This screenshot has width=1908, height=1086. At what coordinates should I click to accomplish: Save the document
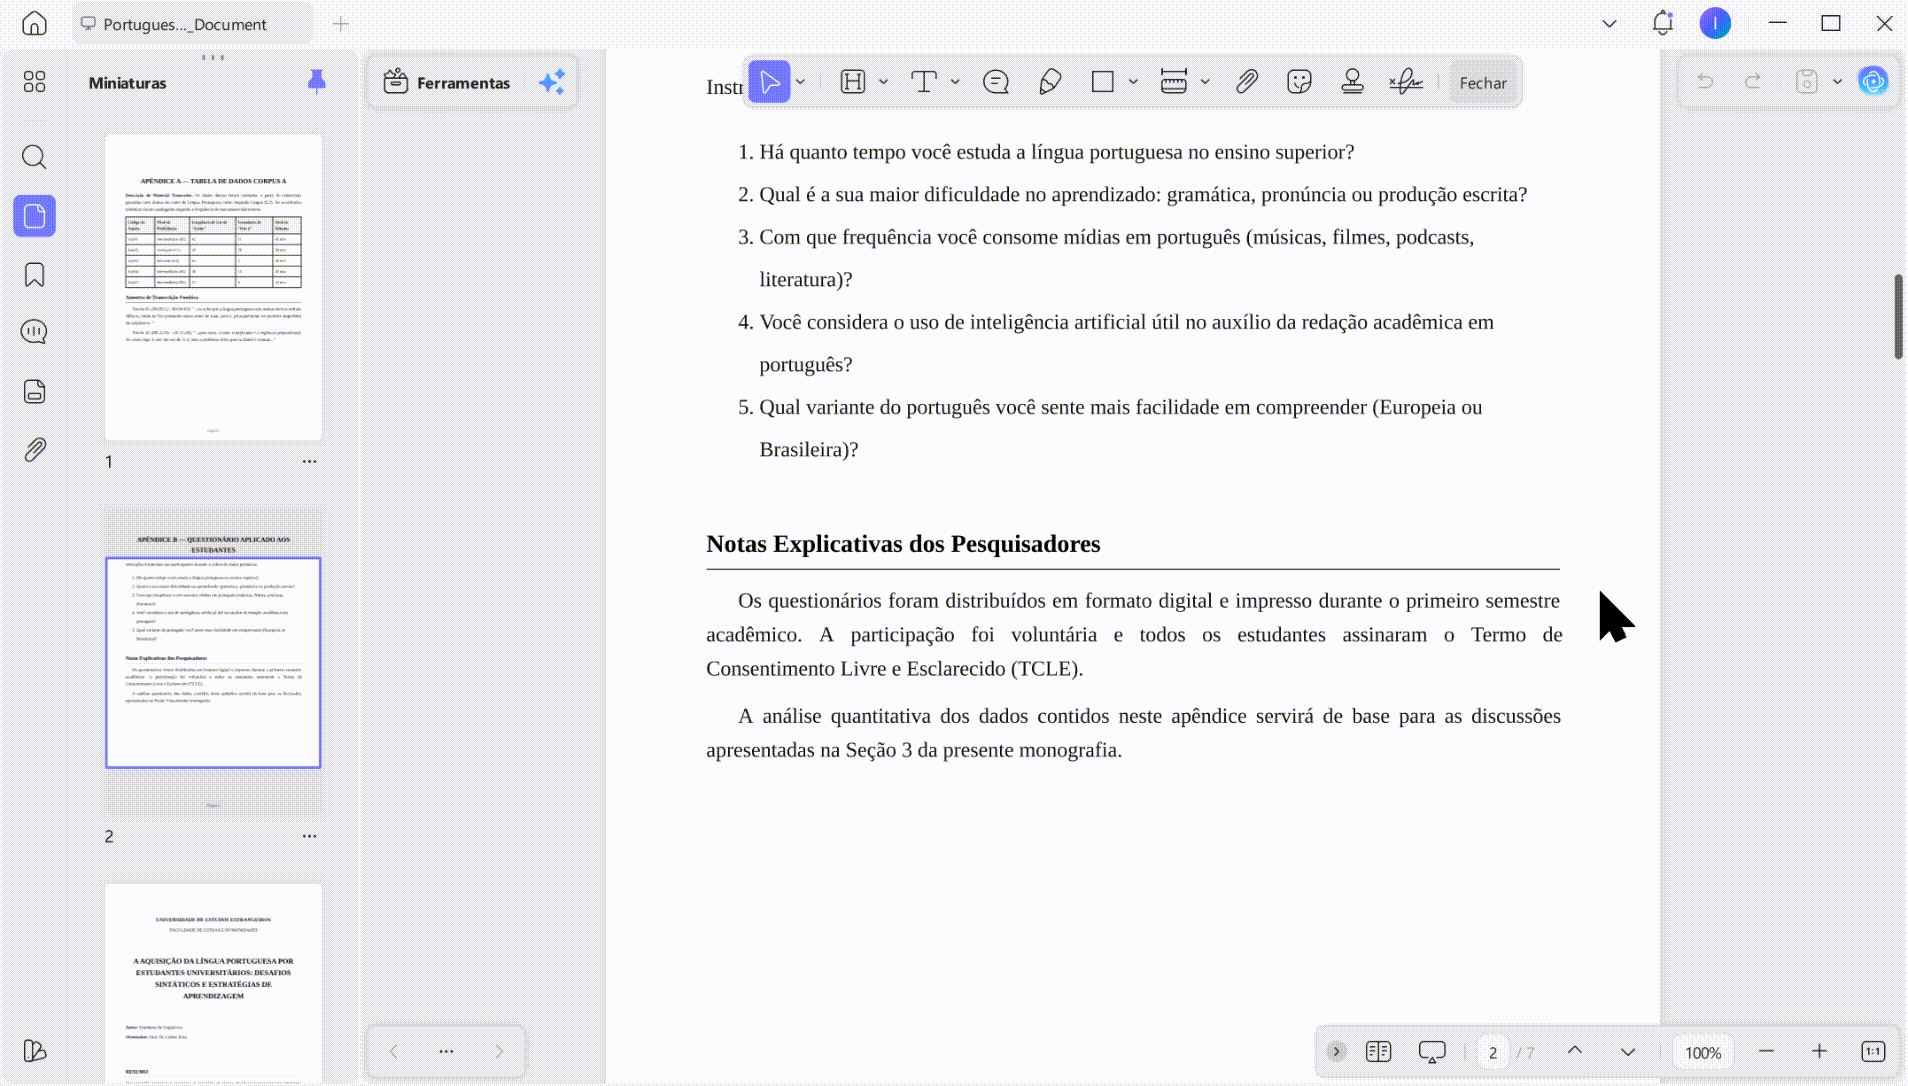tap(1806, 82)
